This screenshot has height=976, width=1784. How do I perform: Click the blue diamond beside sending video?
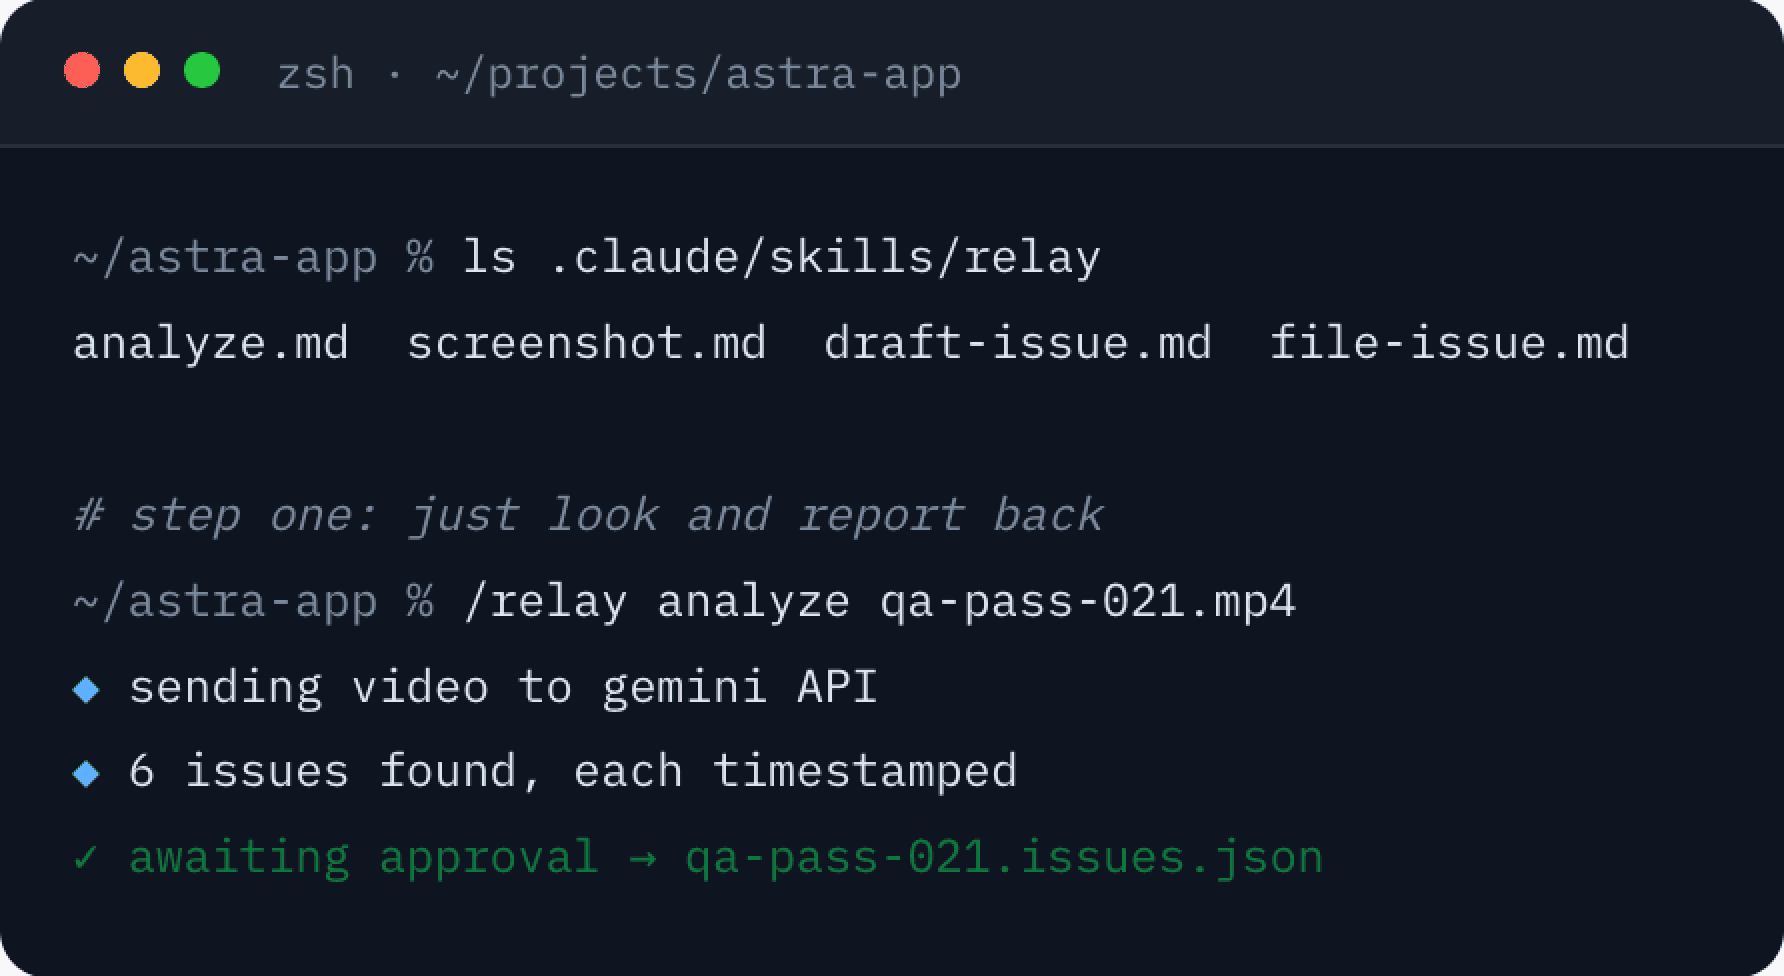(87, 689)
